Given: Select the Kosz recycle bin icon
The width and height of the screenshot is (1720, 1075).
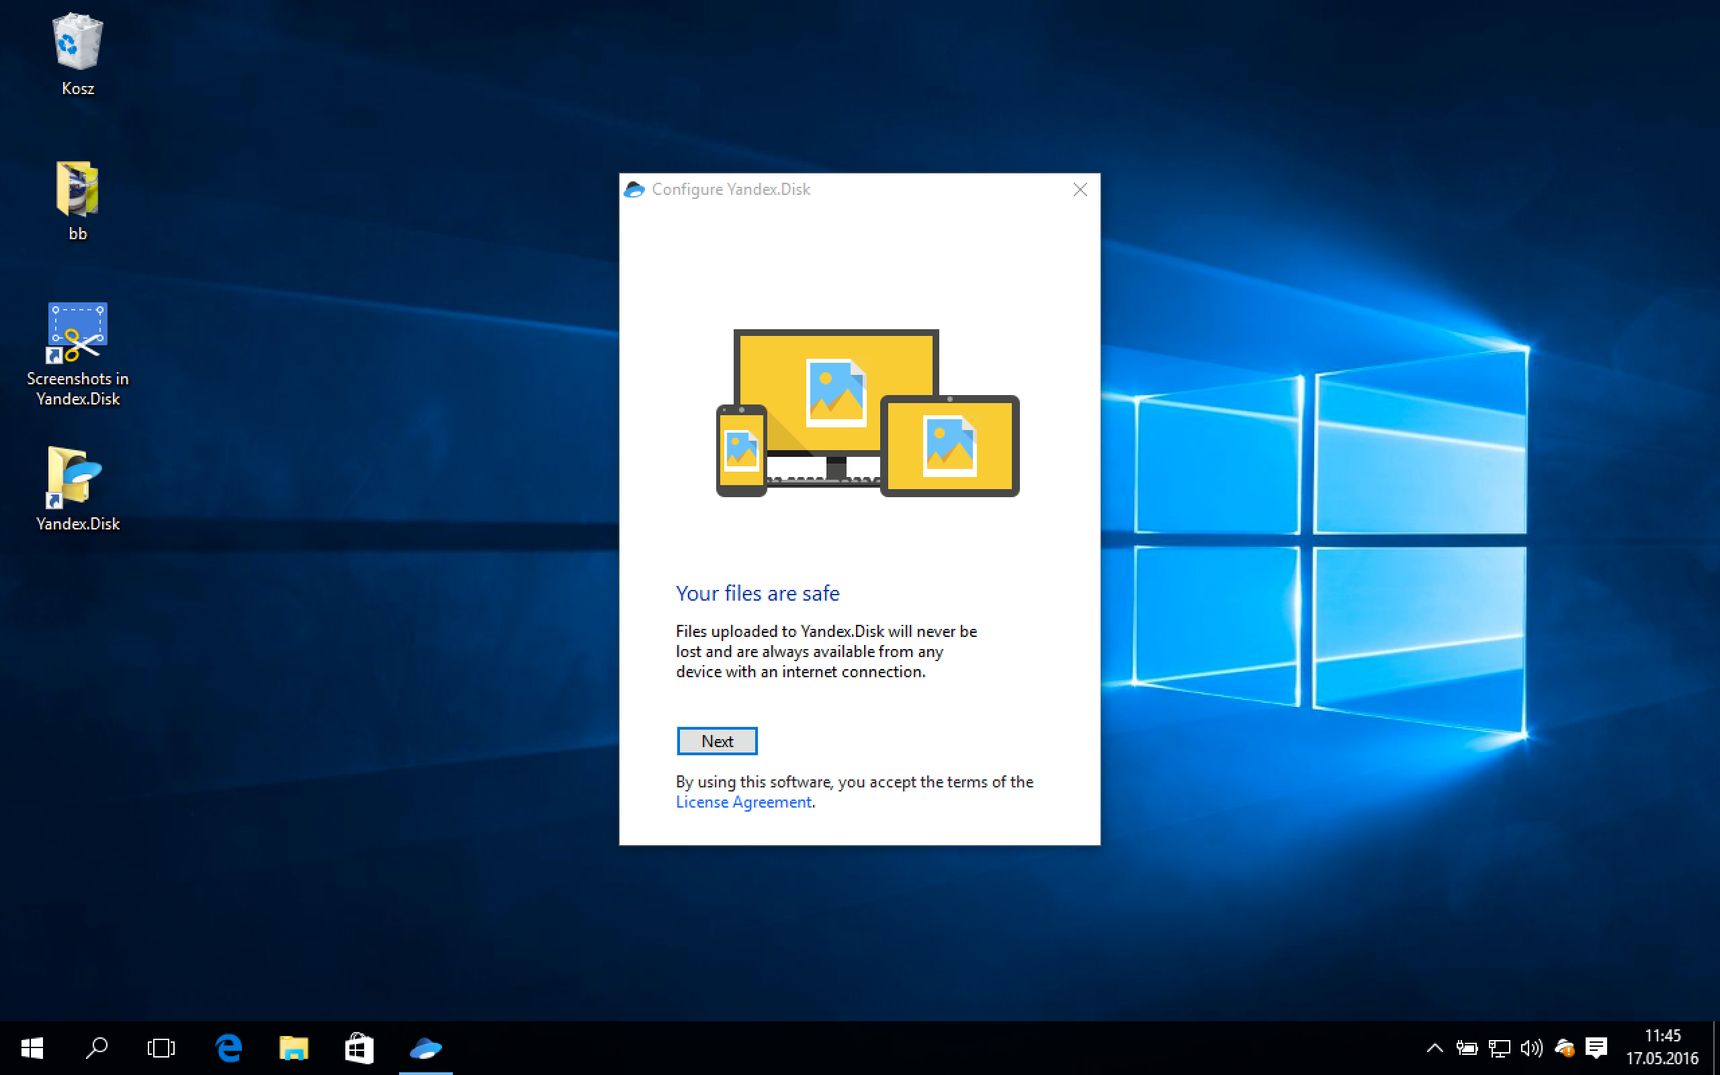Looking at the screenshot, I should pyautogui.click(x=78, y=55).
